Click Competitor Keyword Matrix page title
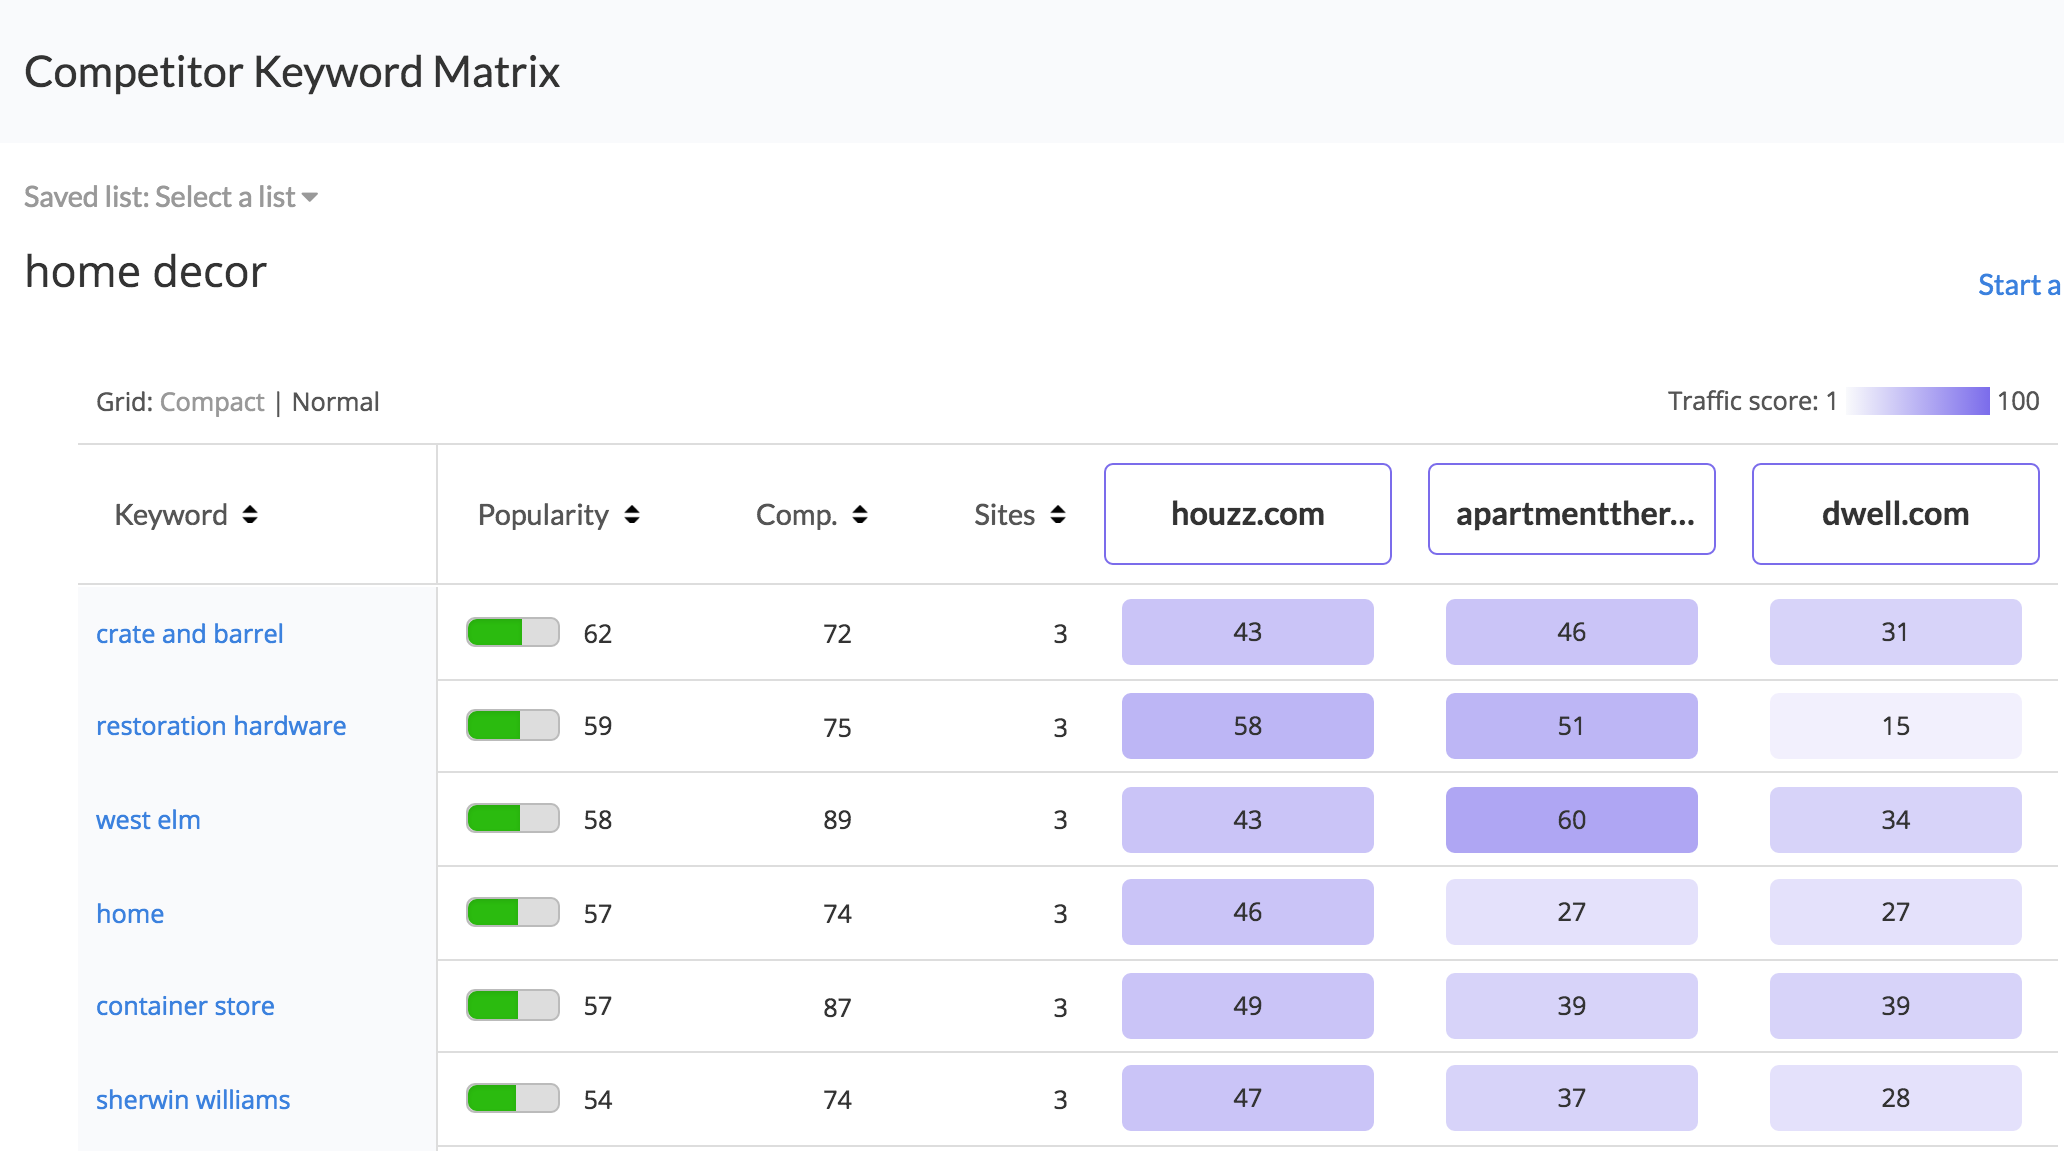Image resolution: width=2064 pixels, height=1151 pixels. 292,72
